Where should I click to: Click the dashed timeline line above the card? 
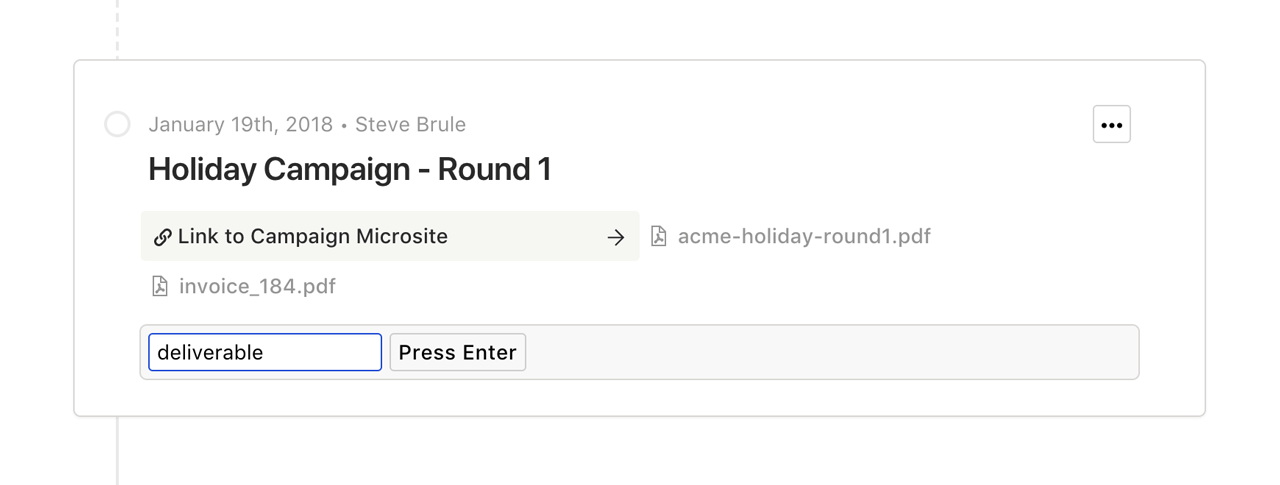pos(117,28)
